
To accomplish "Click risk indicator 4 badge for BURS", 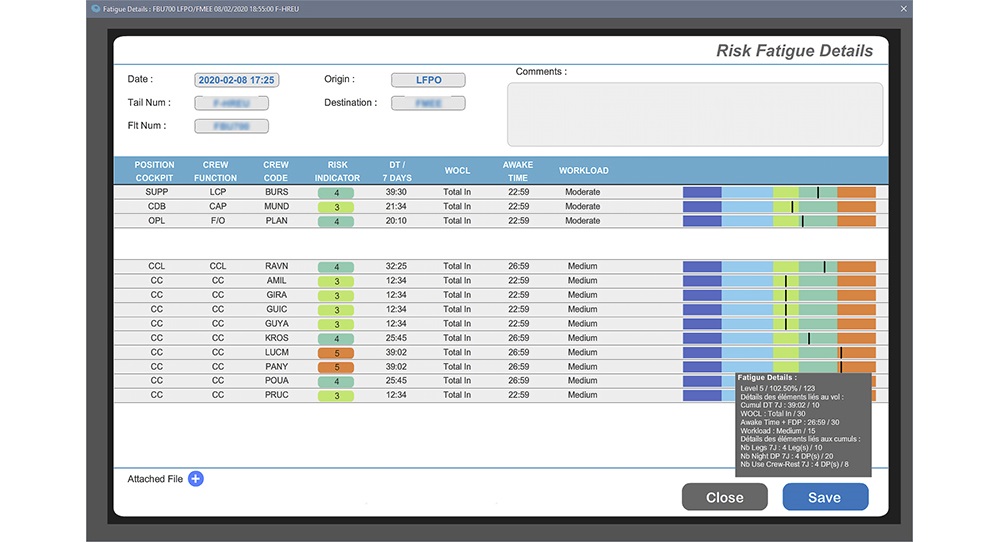I will pyautogui.click(x=336, y=192).
